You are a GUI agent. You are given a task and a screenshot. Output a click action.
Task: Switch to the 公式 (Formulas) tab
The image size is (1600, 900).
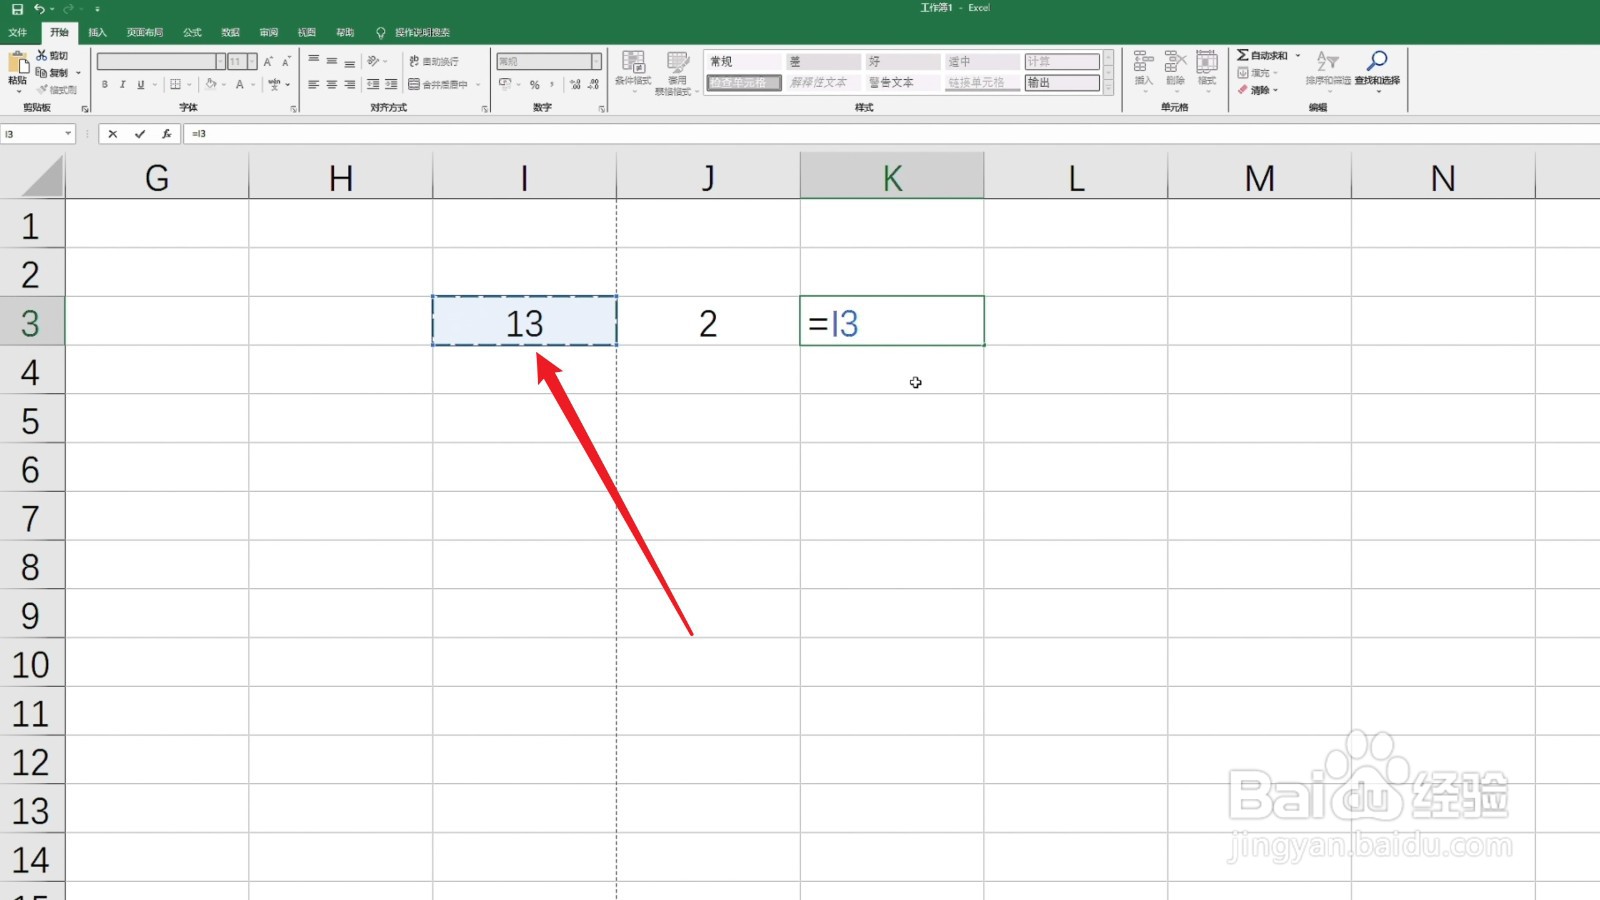[x=192, y=32]
